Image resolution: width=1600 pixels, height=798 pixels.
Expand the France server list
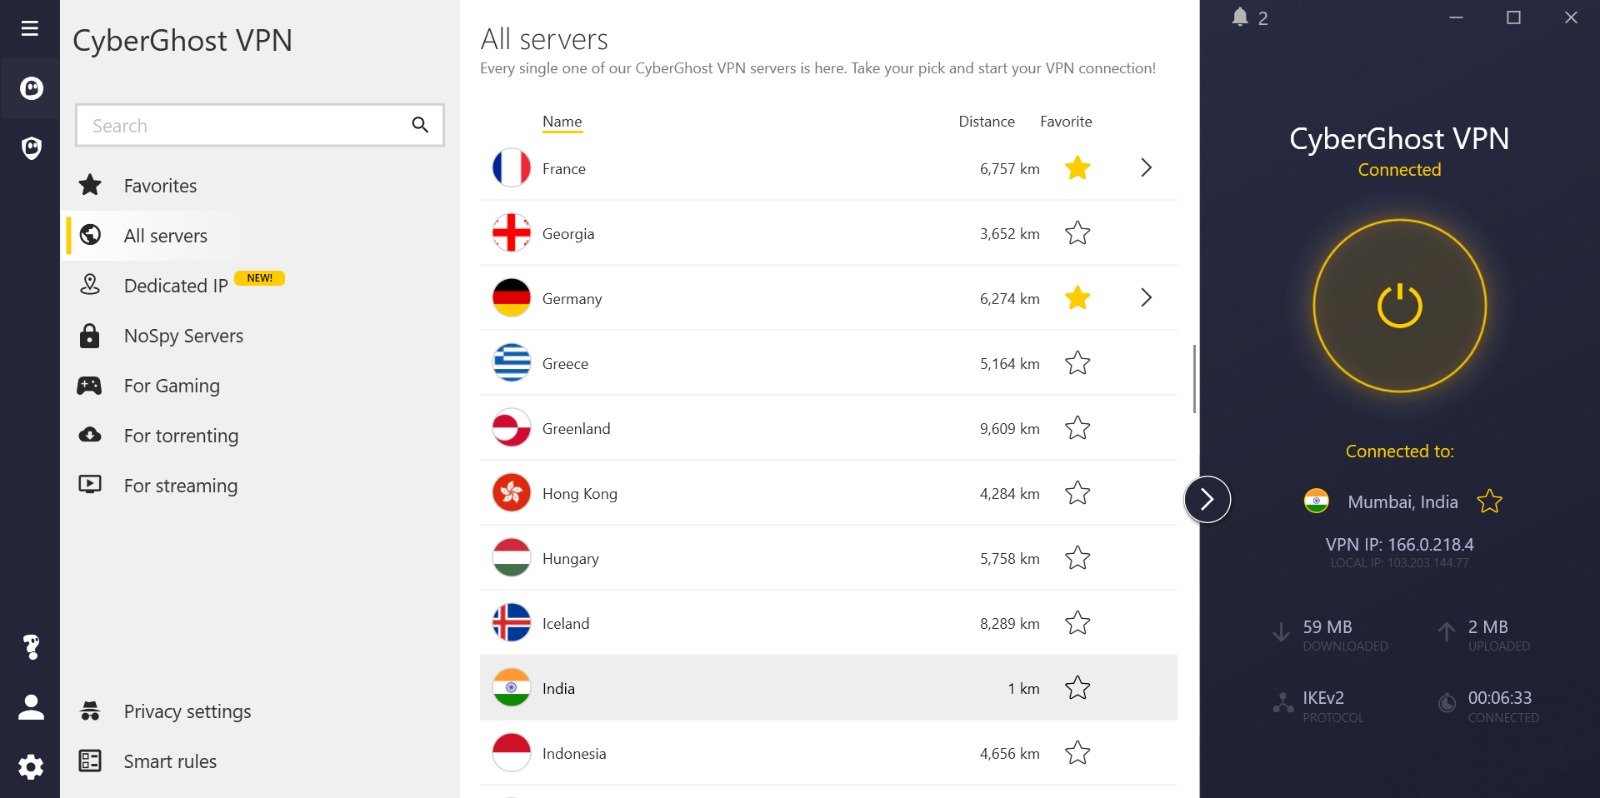1146,168
